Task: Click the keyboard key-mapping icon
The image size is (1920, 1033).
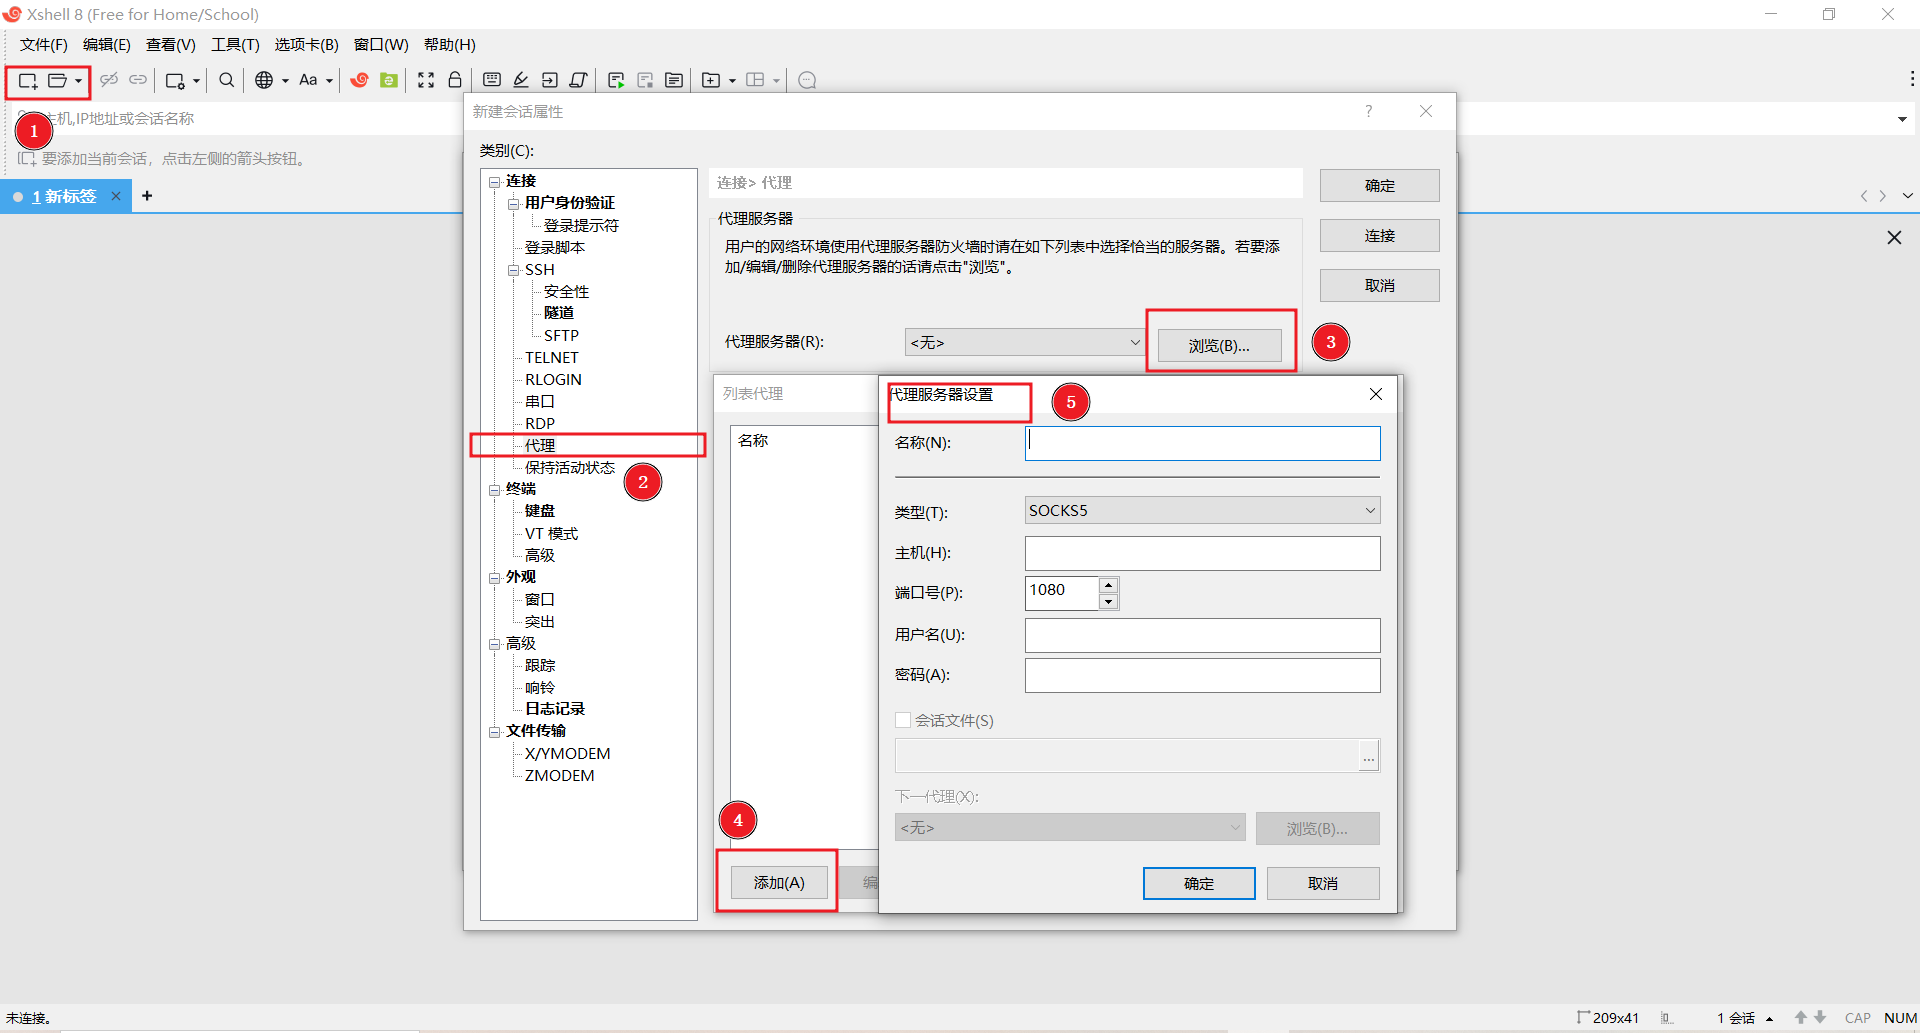Action: (492, 80)
